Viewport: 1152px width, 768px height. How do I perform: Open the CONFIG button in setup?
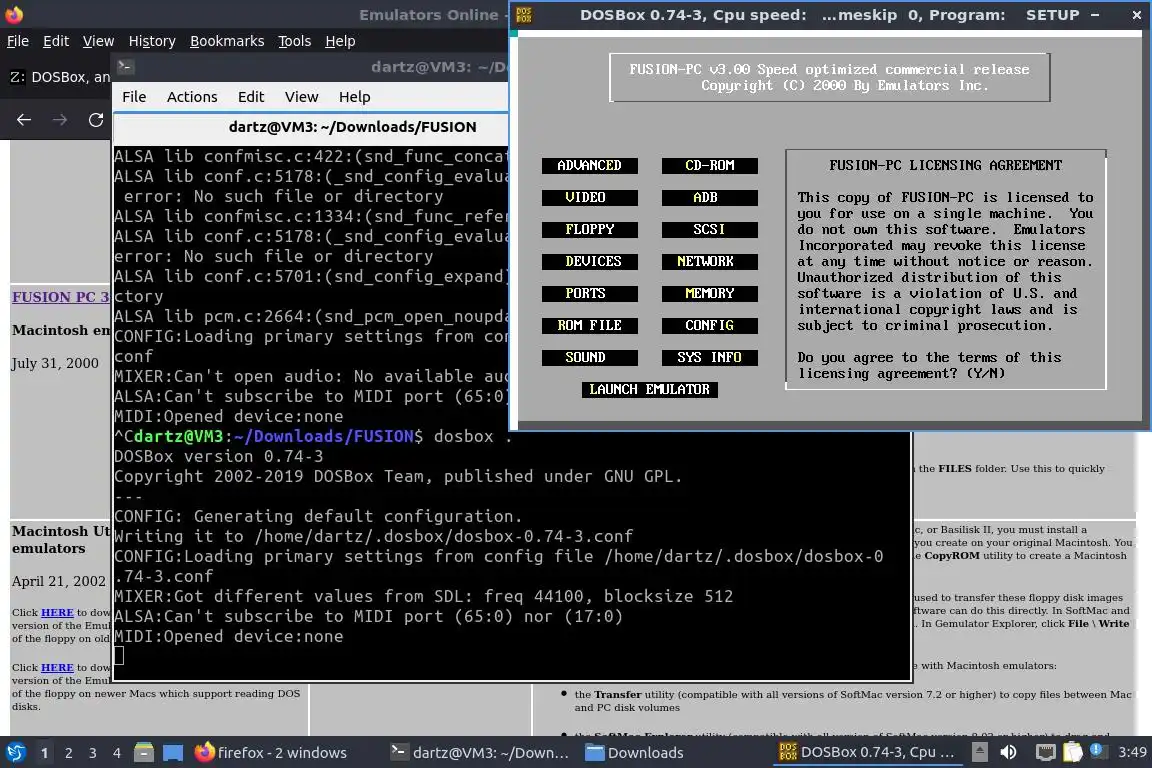coord(709,326)
